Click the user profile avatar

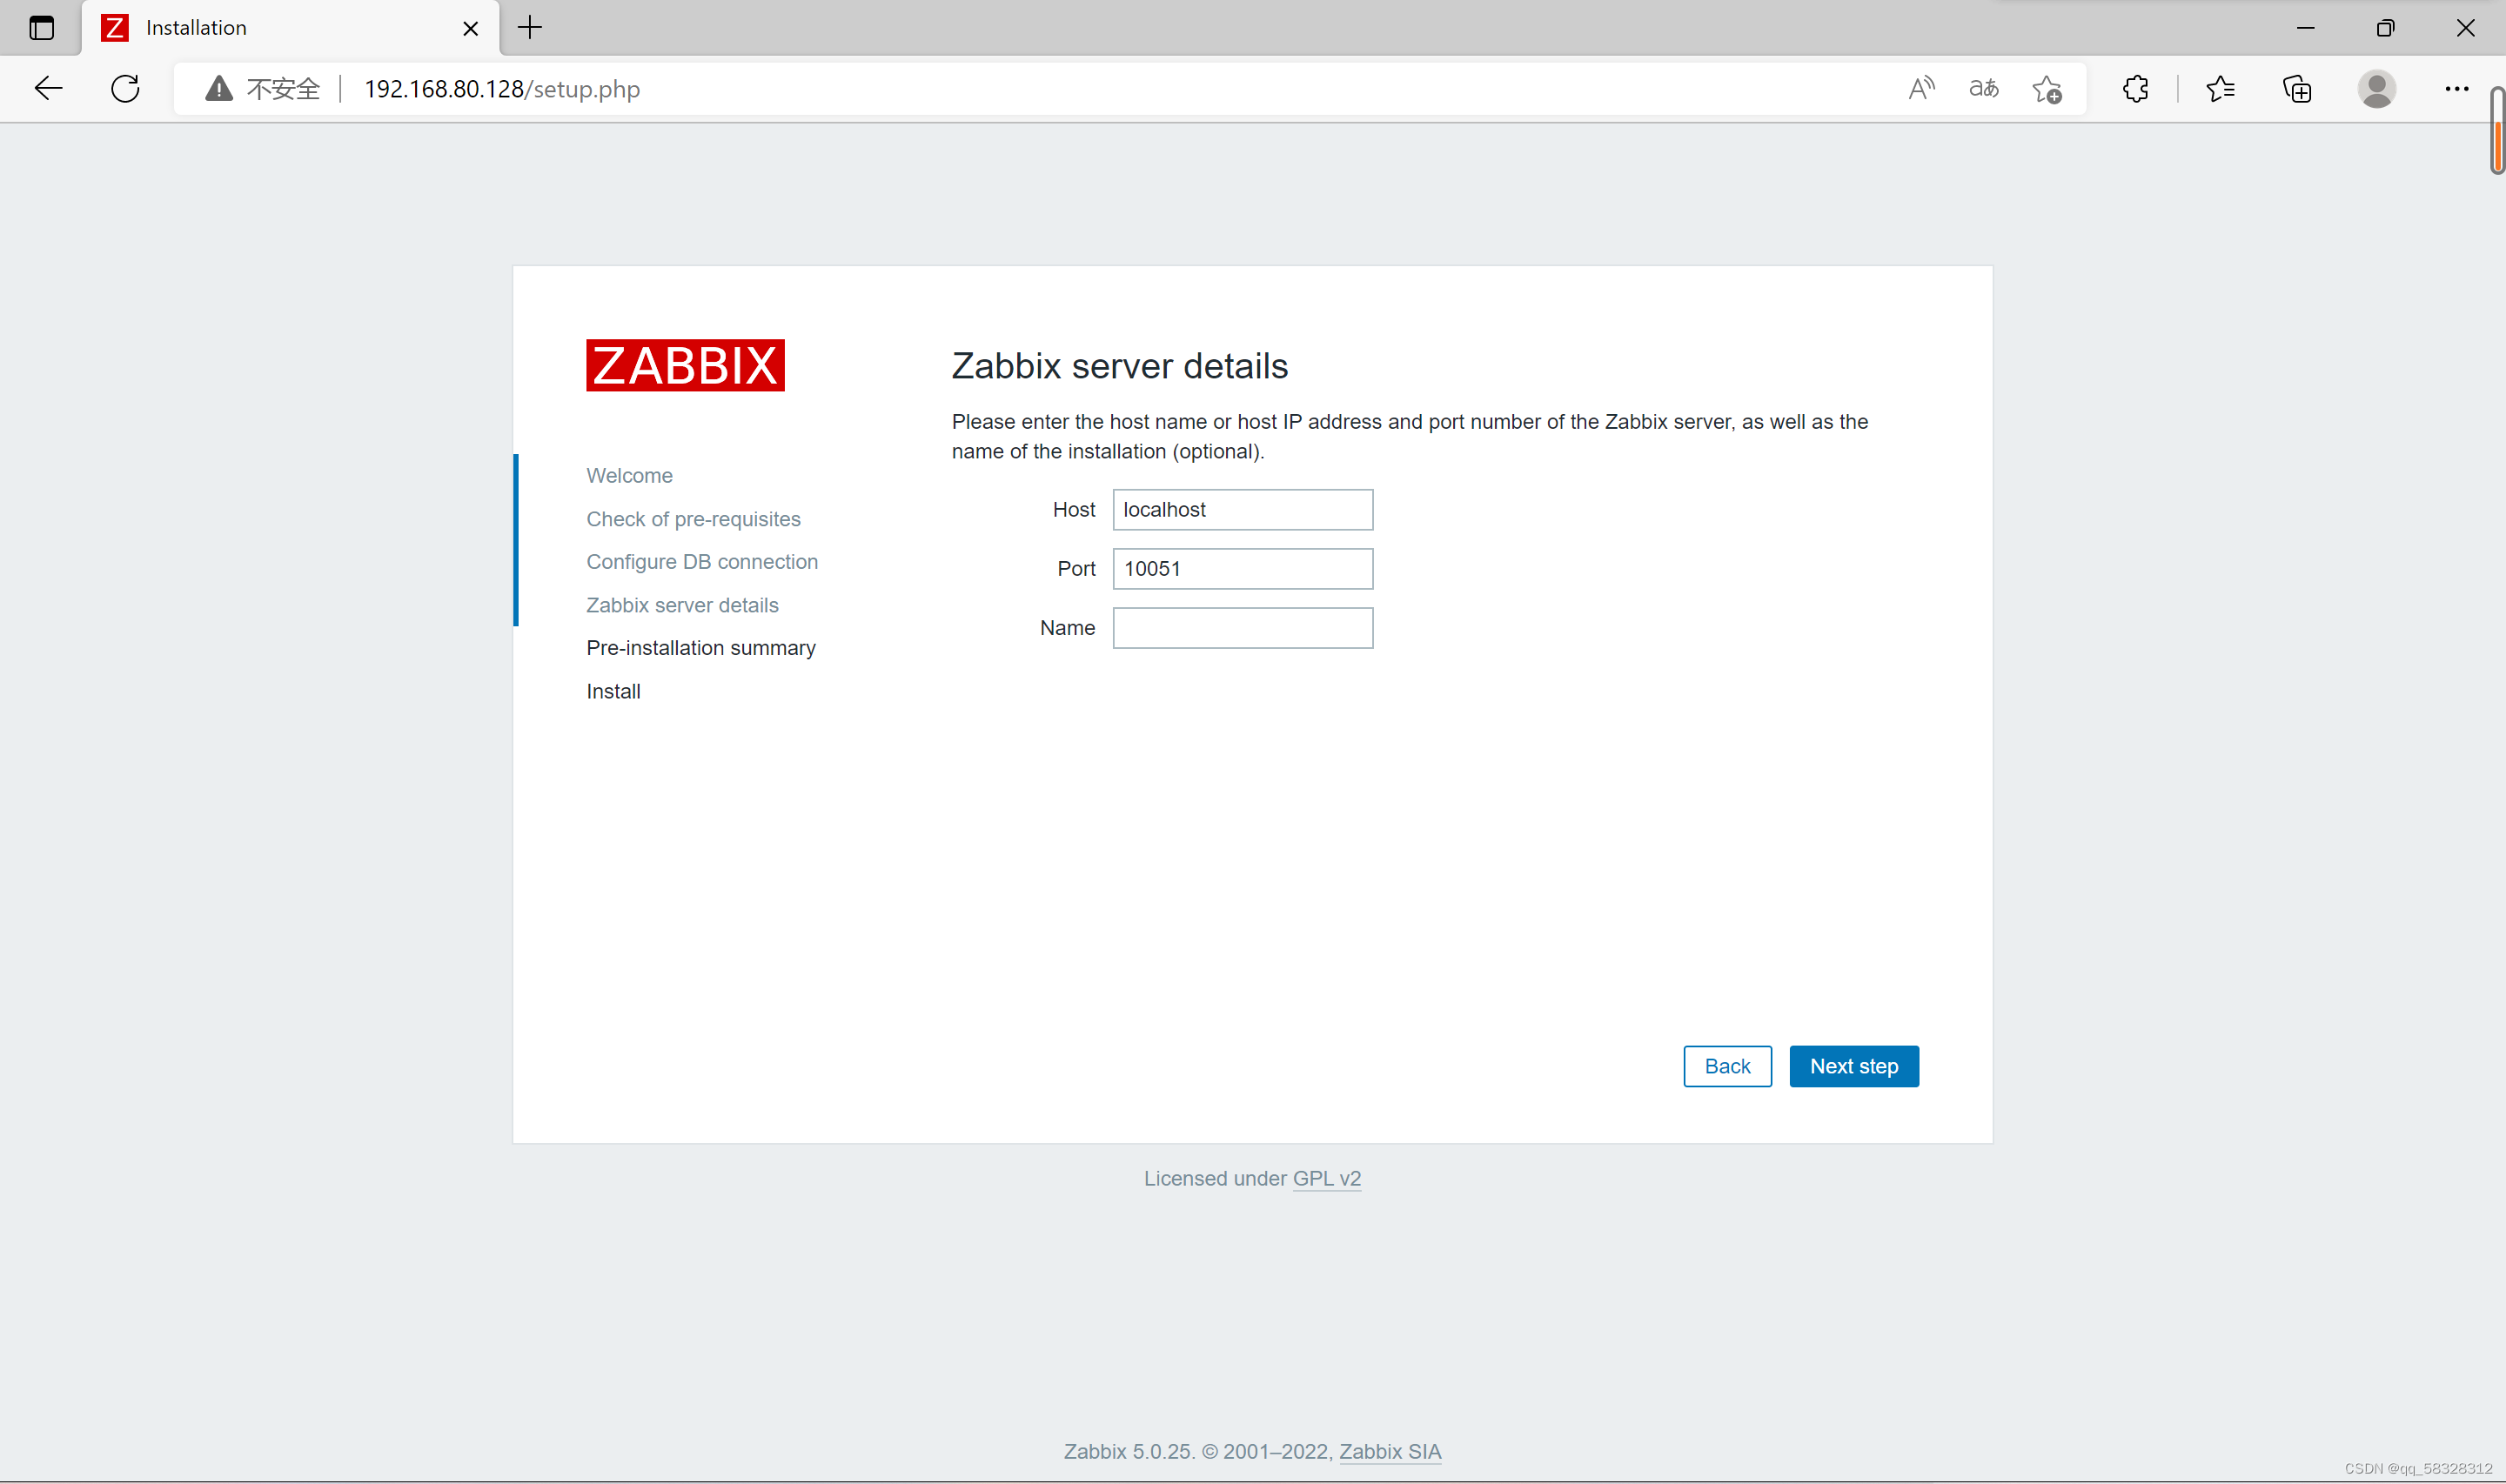(x=2376, y=89)
